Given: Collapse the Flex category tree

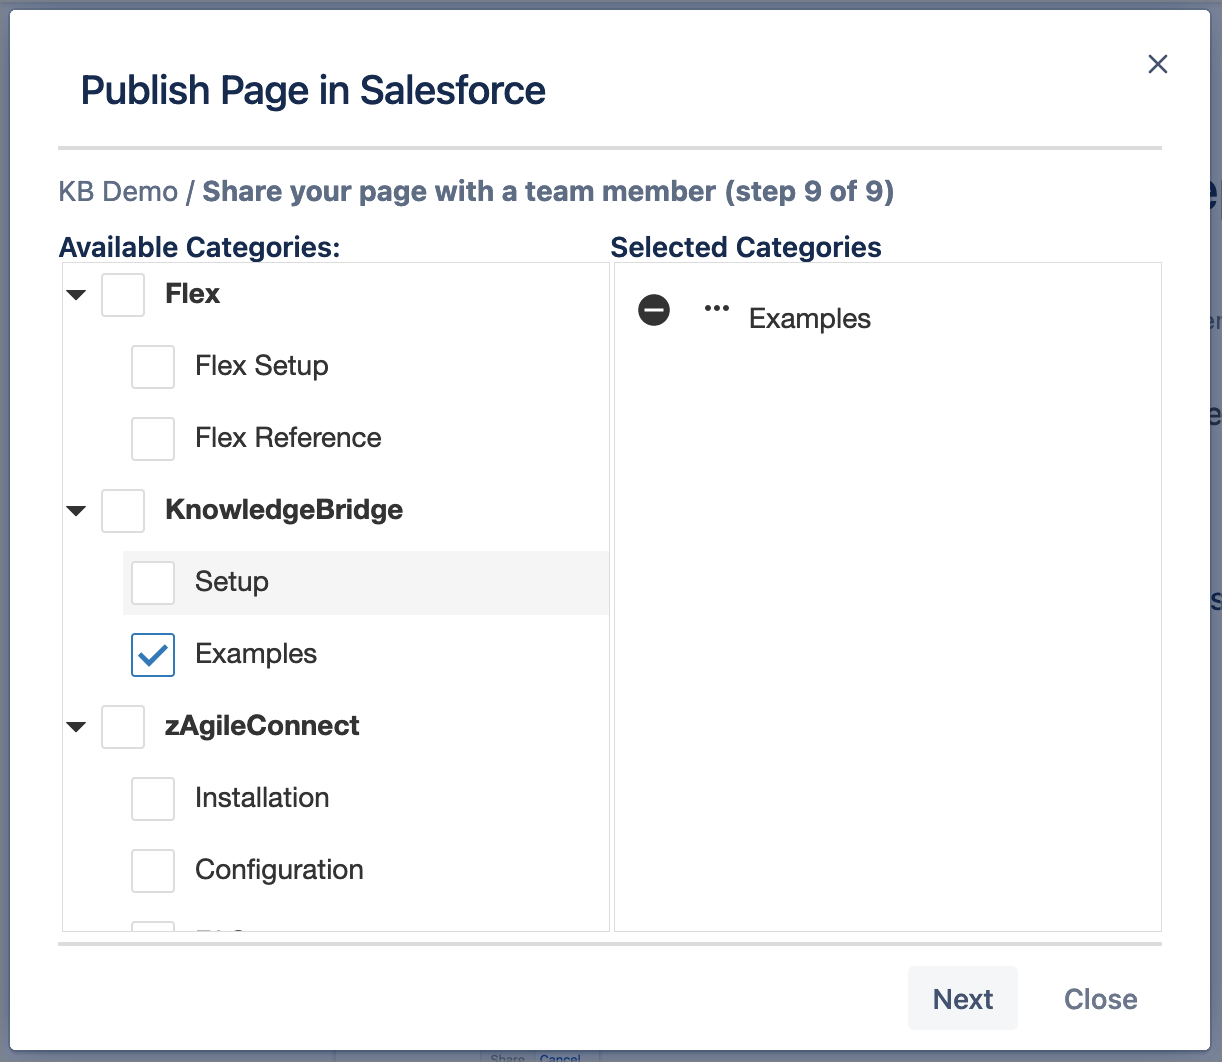Looking at the screenshot, I should (76, 295).
